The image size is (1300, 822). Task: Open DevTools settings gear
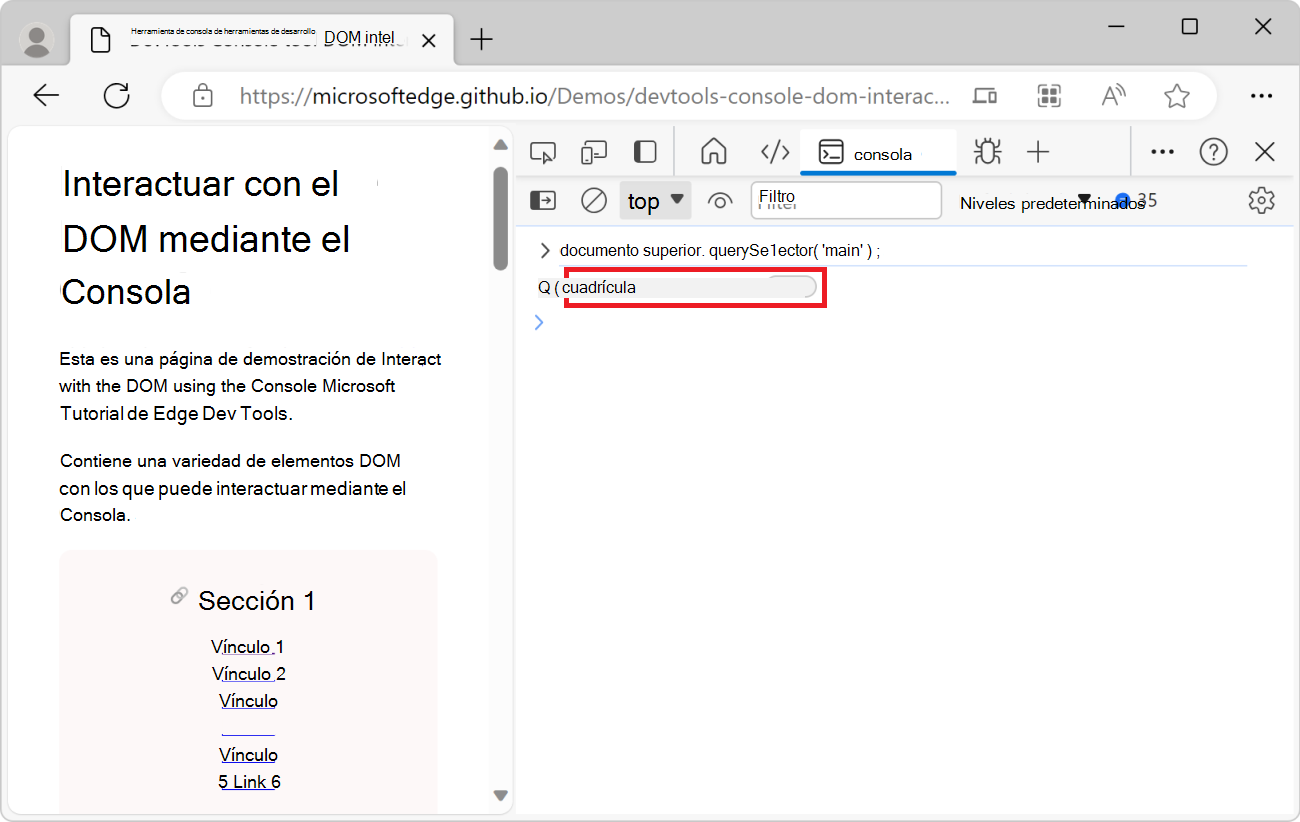(1261, 200)
